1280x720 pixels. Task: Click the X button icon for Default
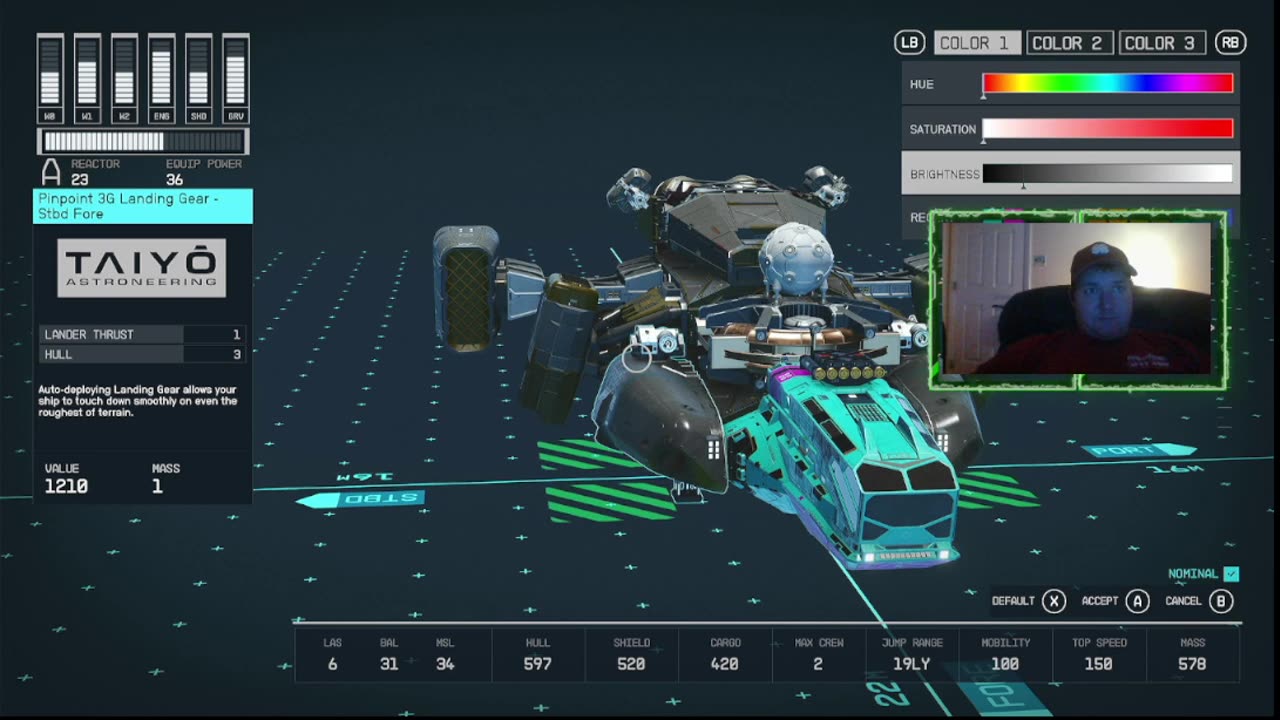pyautogui.click(x=1054, y=601)
